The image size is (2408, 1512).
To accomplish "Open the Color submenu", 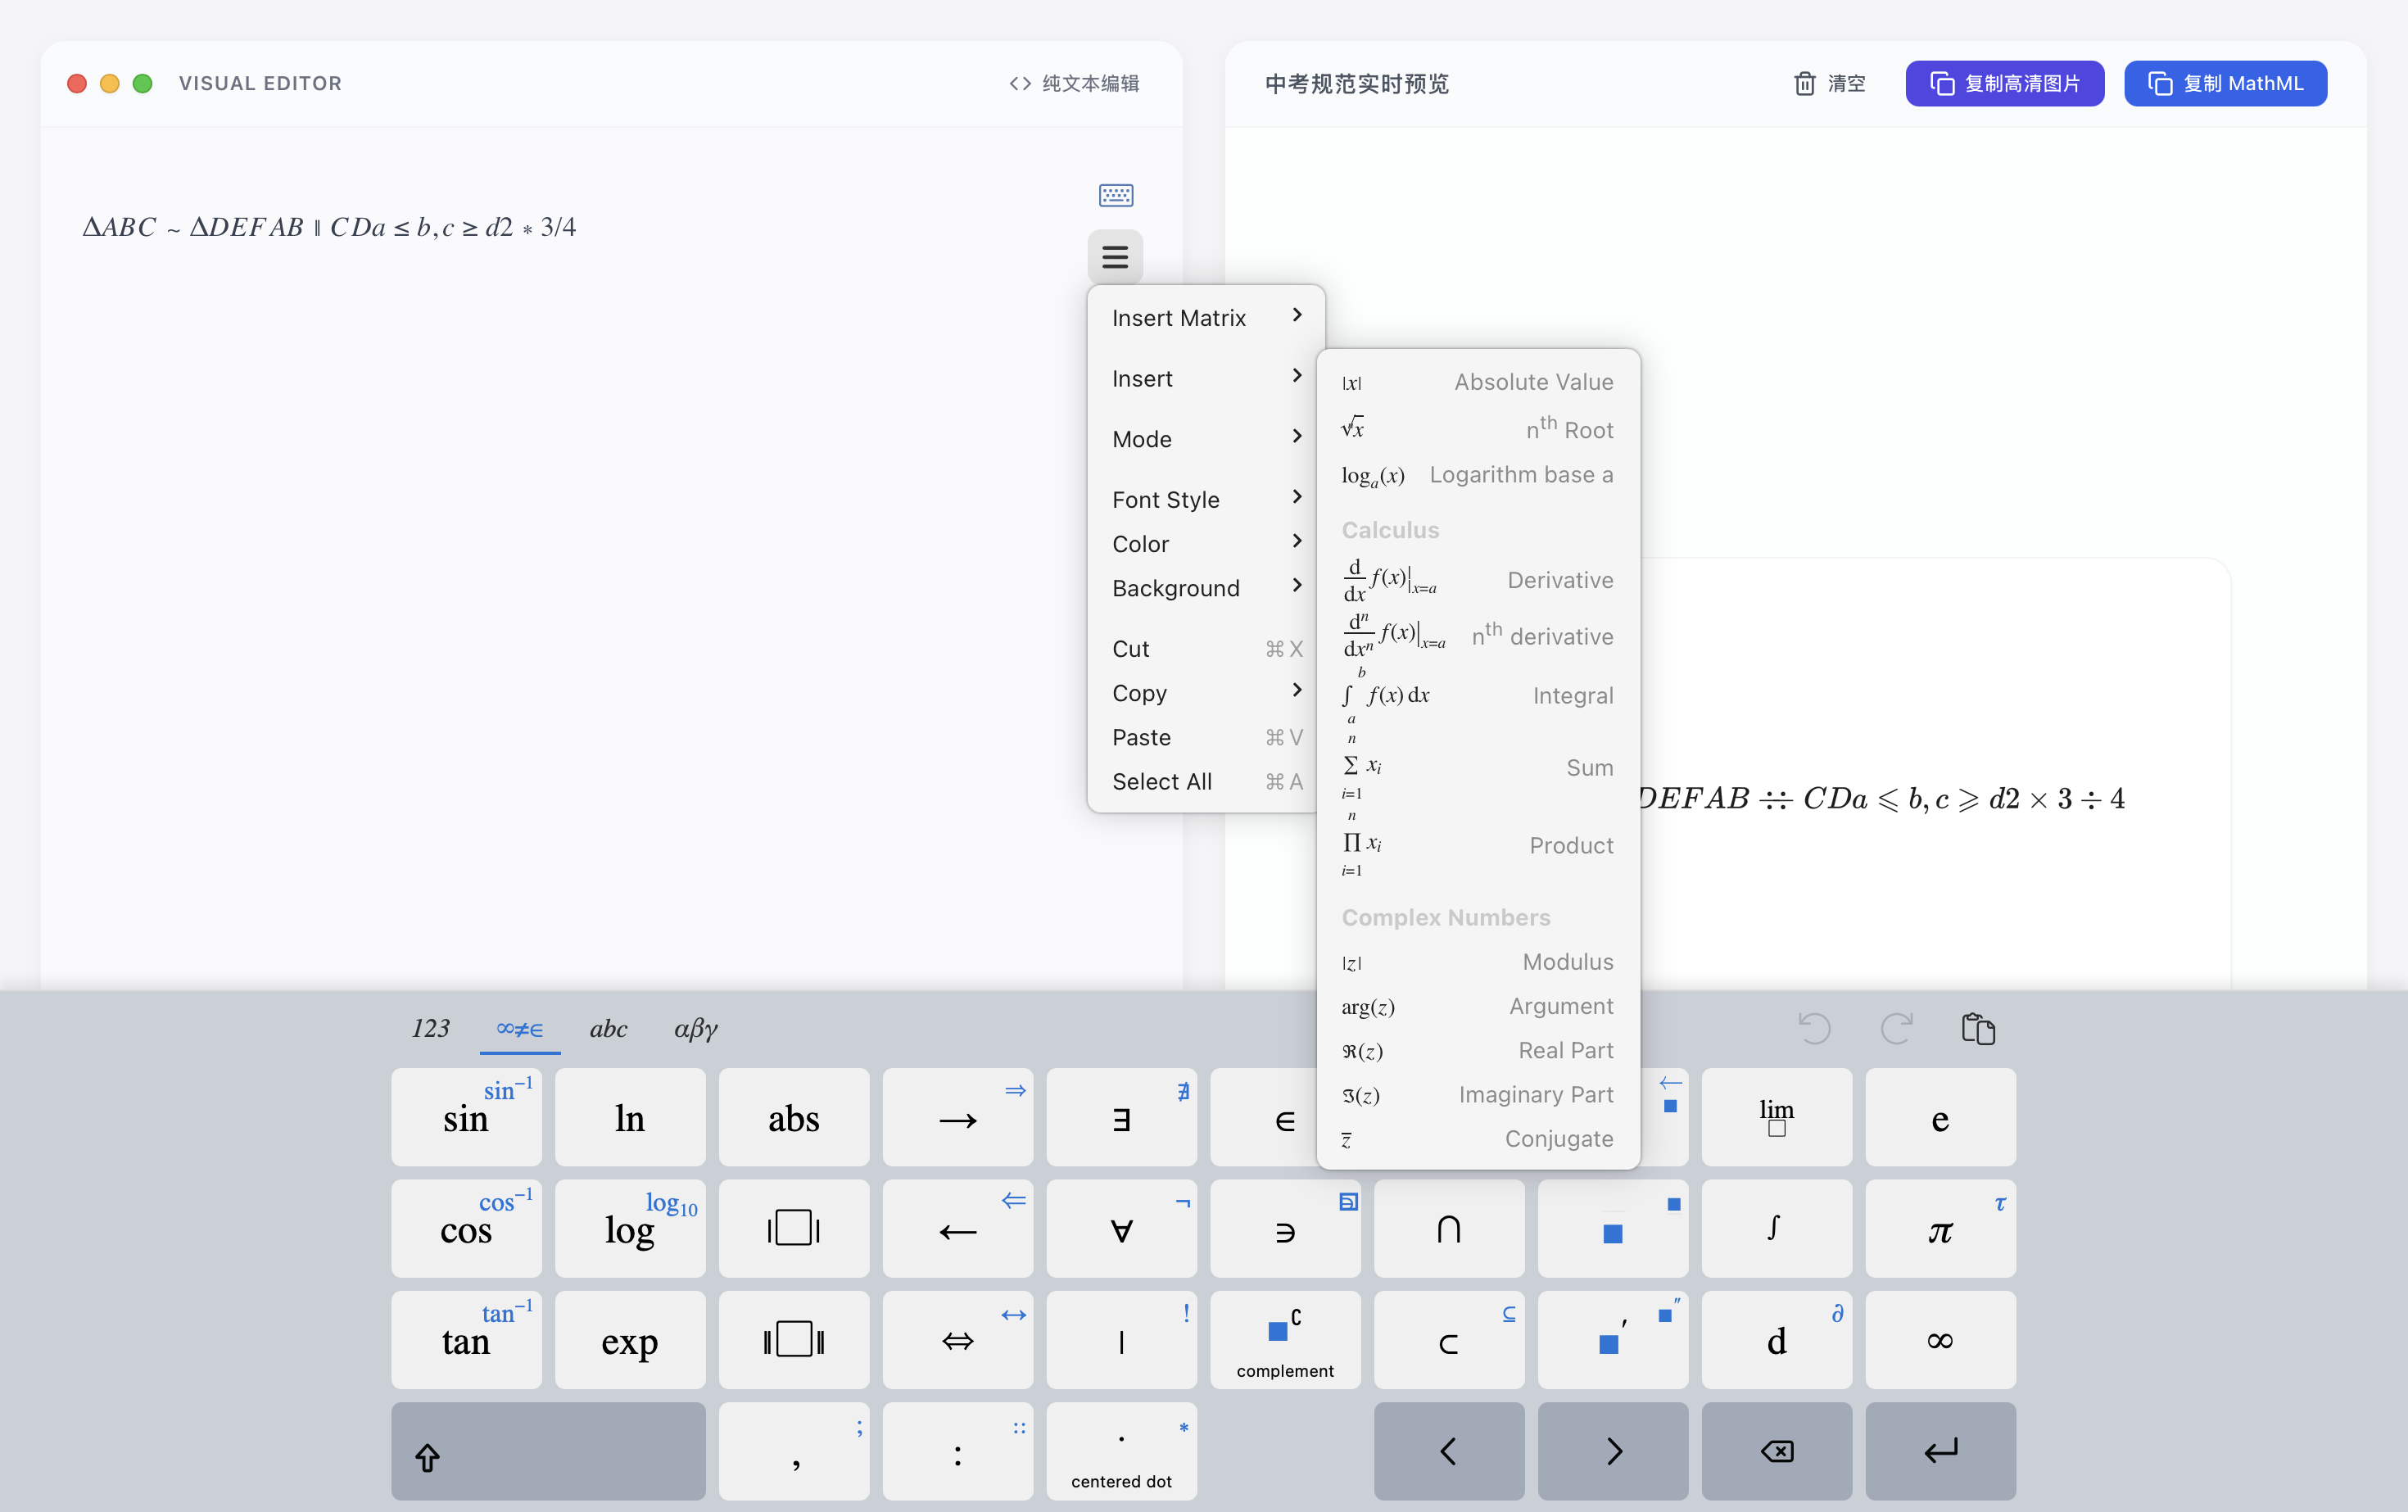I will point(1206,543).
